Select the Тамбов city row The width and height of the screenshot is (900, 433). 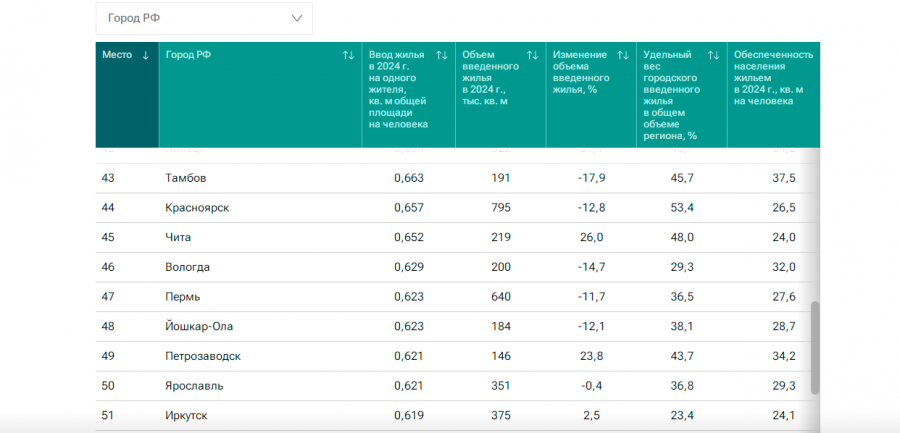[186, 178]
